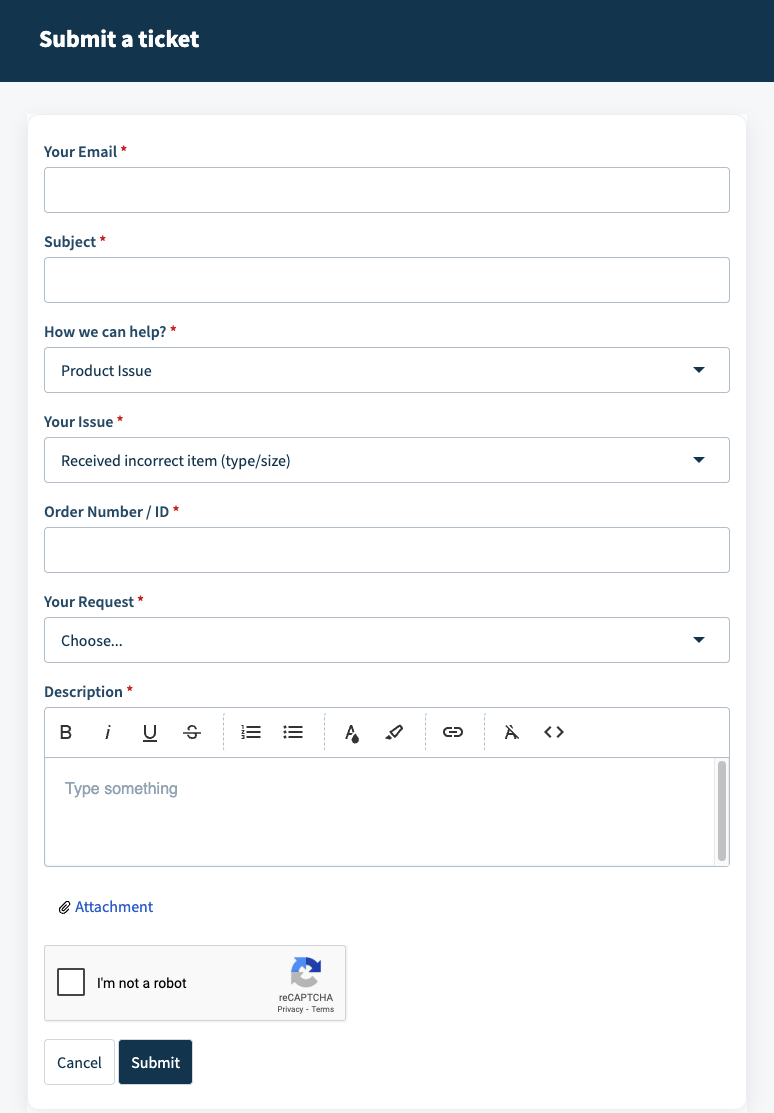The image size is (774, 1113).
Task: Click the description editor scrollbar
Action: coord(722,811)
